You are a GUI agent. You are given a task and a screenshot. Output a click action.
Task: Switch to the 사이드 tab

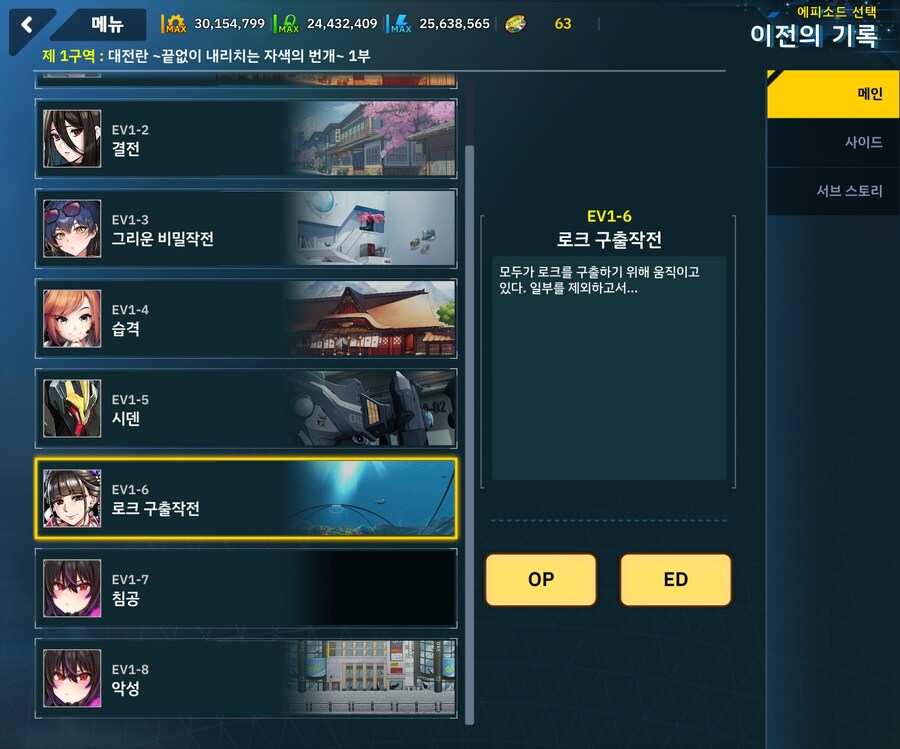pyautogui.click(x=833, y=142)
